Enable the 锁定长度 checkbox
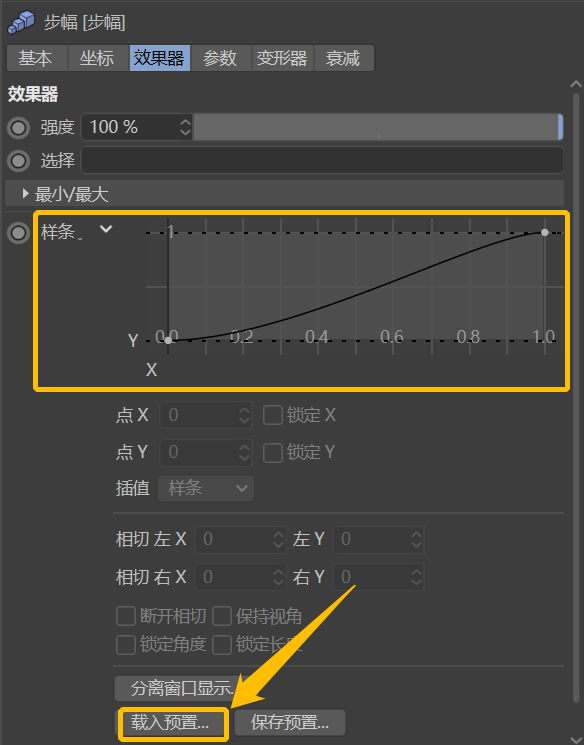The width and height of the screenshot is (584, 745). tap(222, 645)
